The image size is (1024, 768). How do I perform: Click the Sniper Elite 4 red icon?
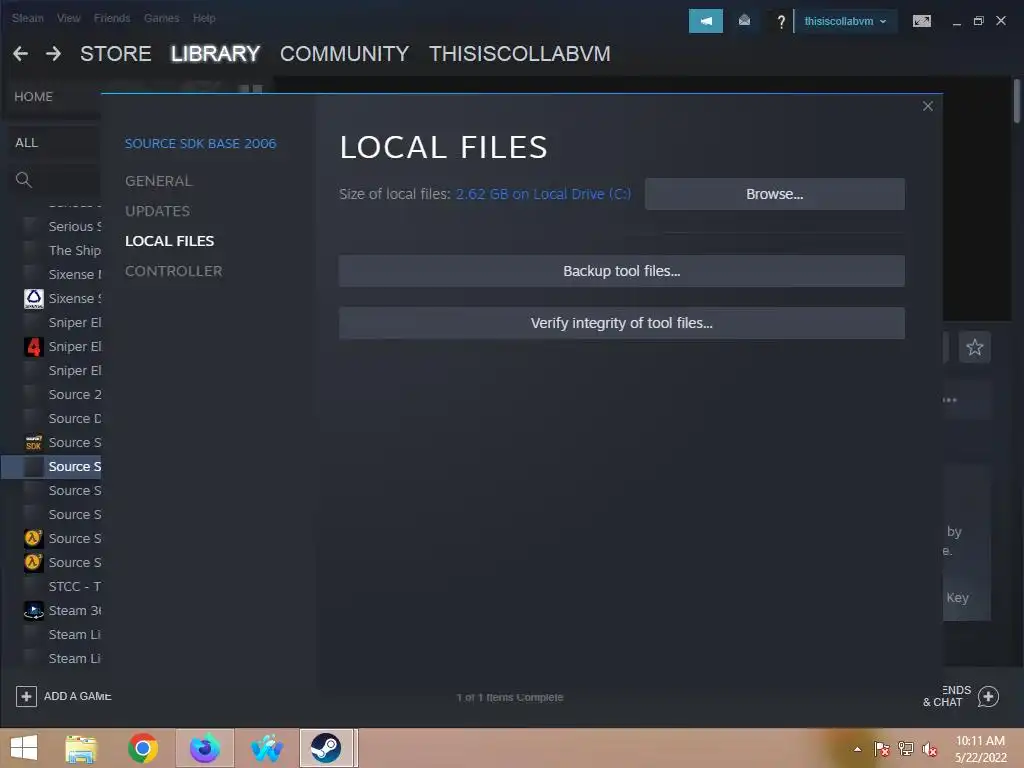point(33,347)
